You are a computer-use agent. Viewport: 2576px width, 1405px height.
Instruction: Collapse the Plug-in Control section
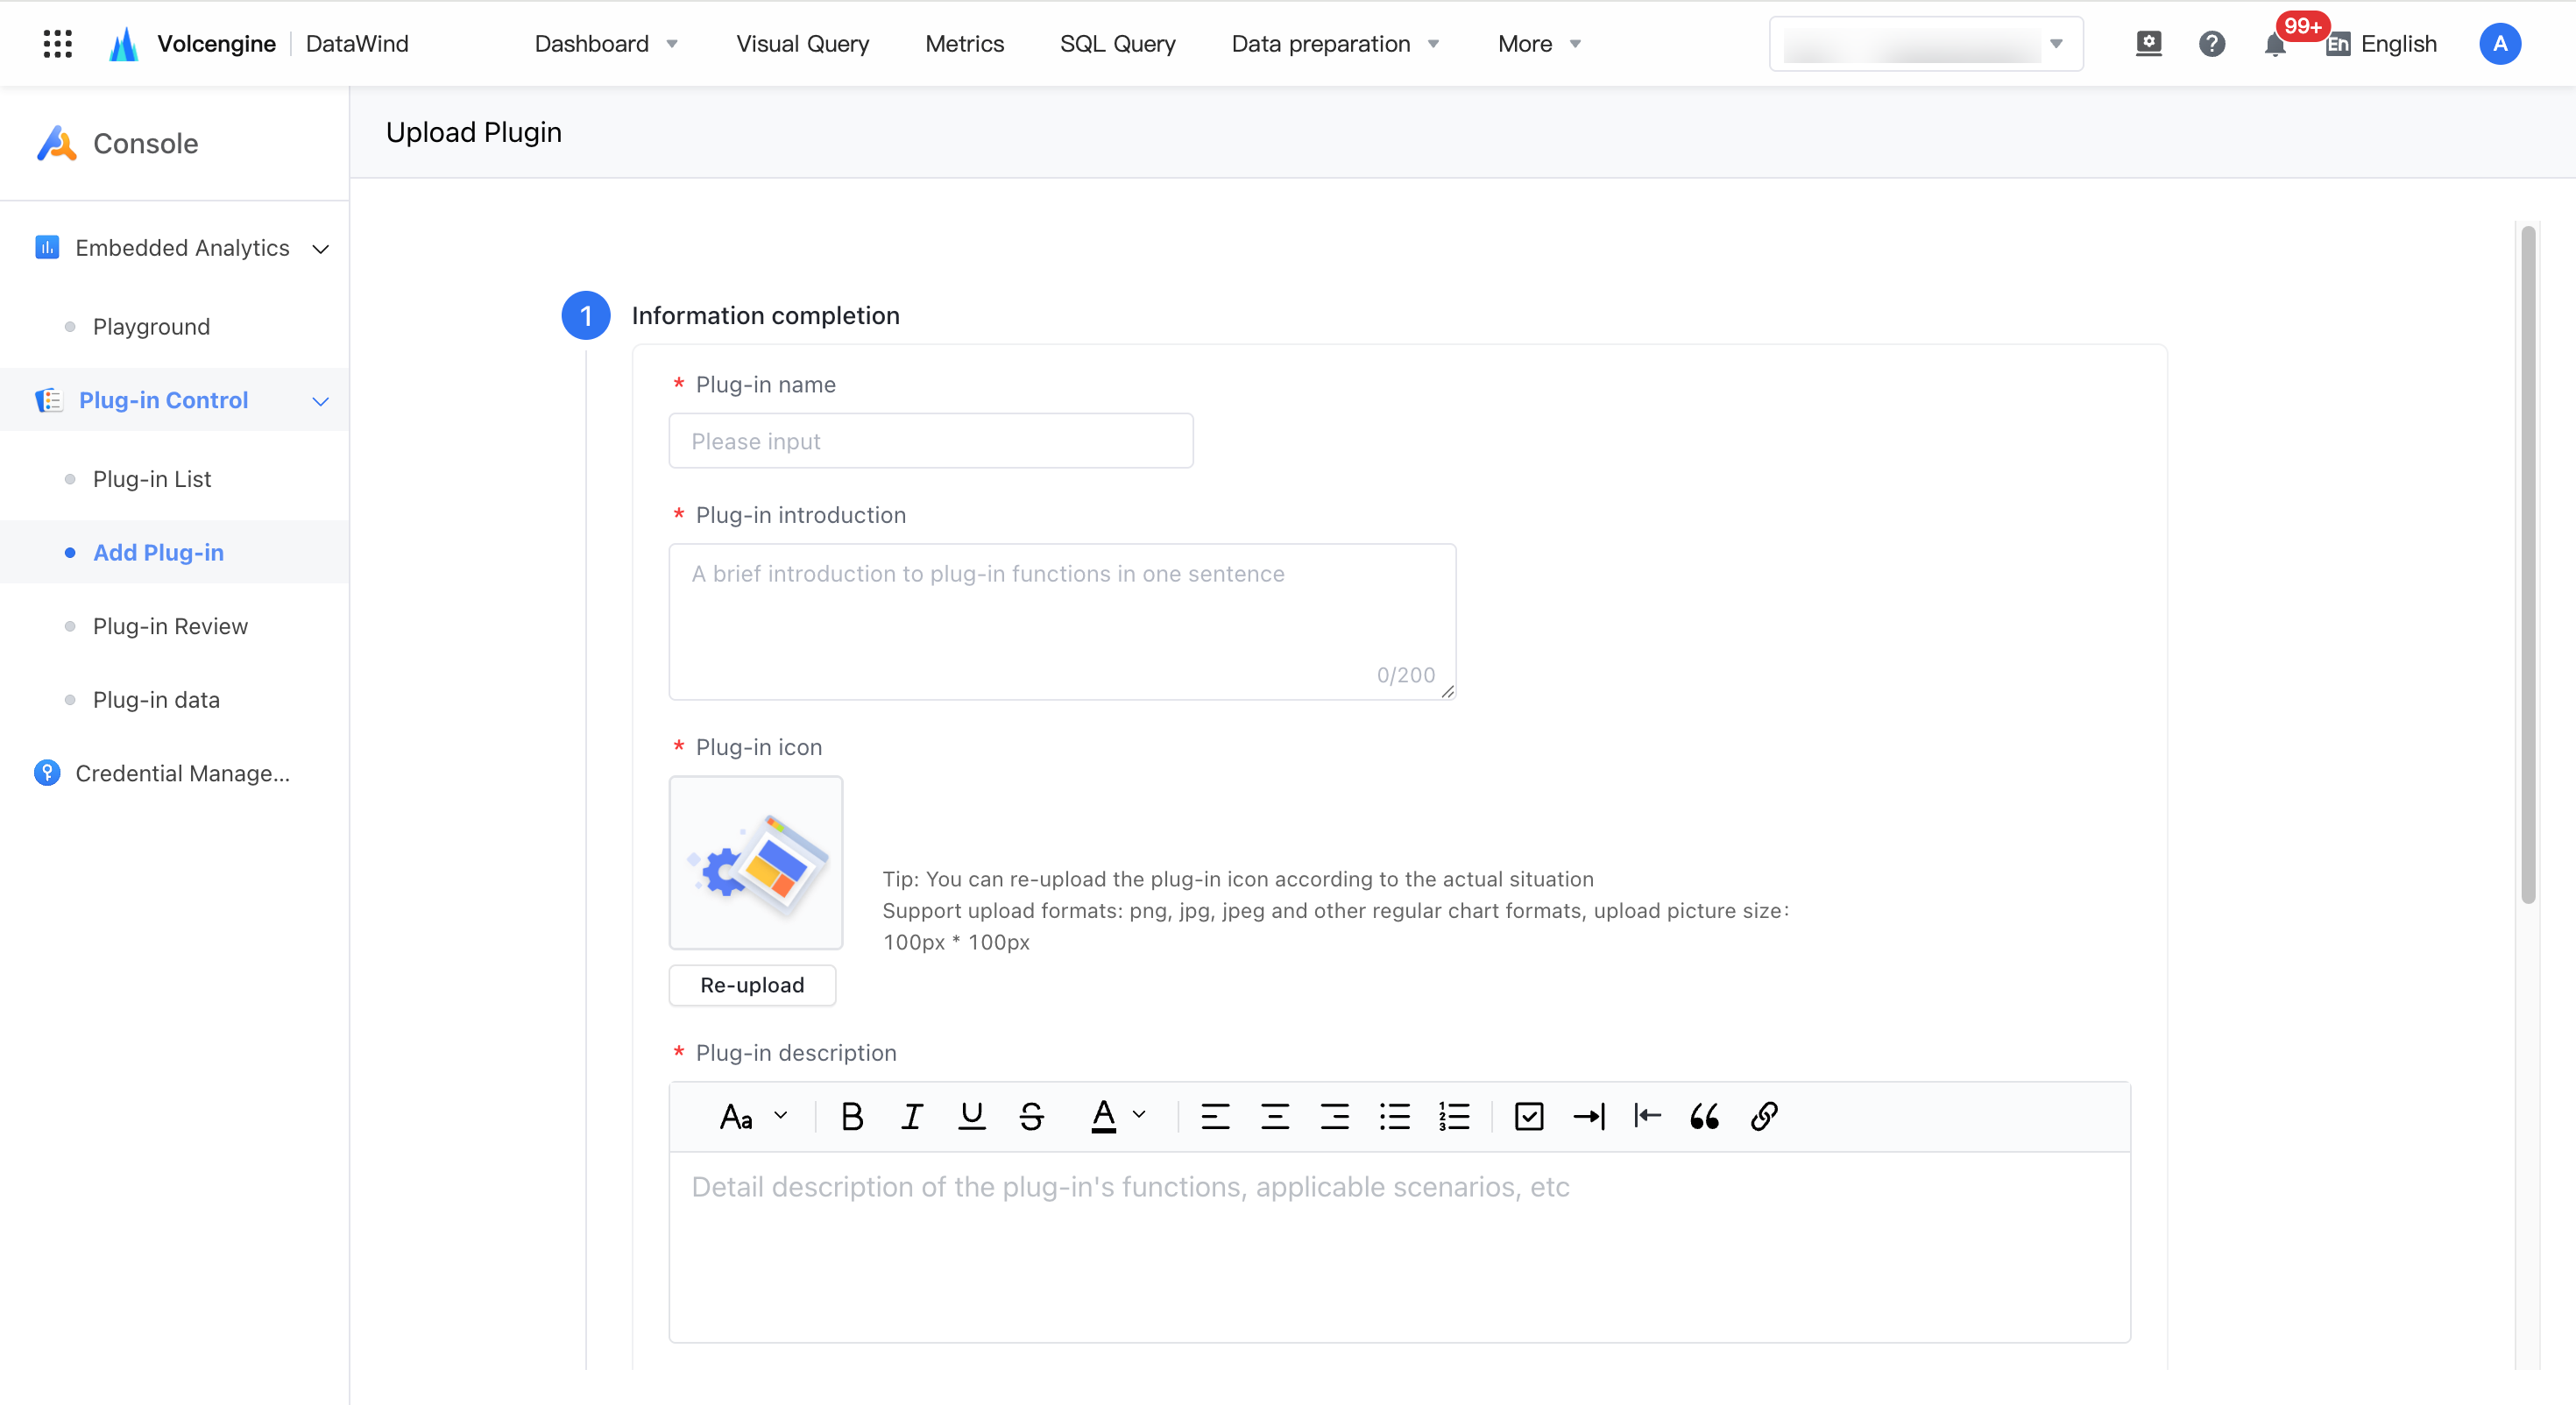[321, 401]
